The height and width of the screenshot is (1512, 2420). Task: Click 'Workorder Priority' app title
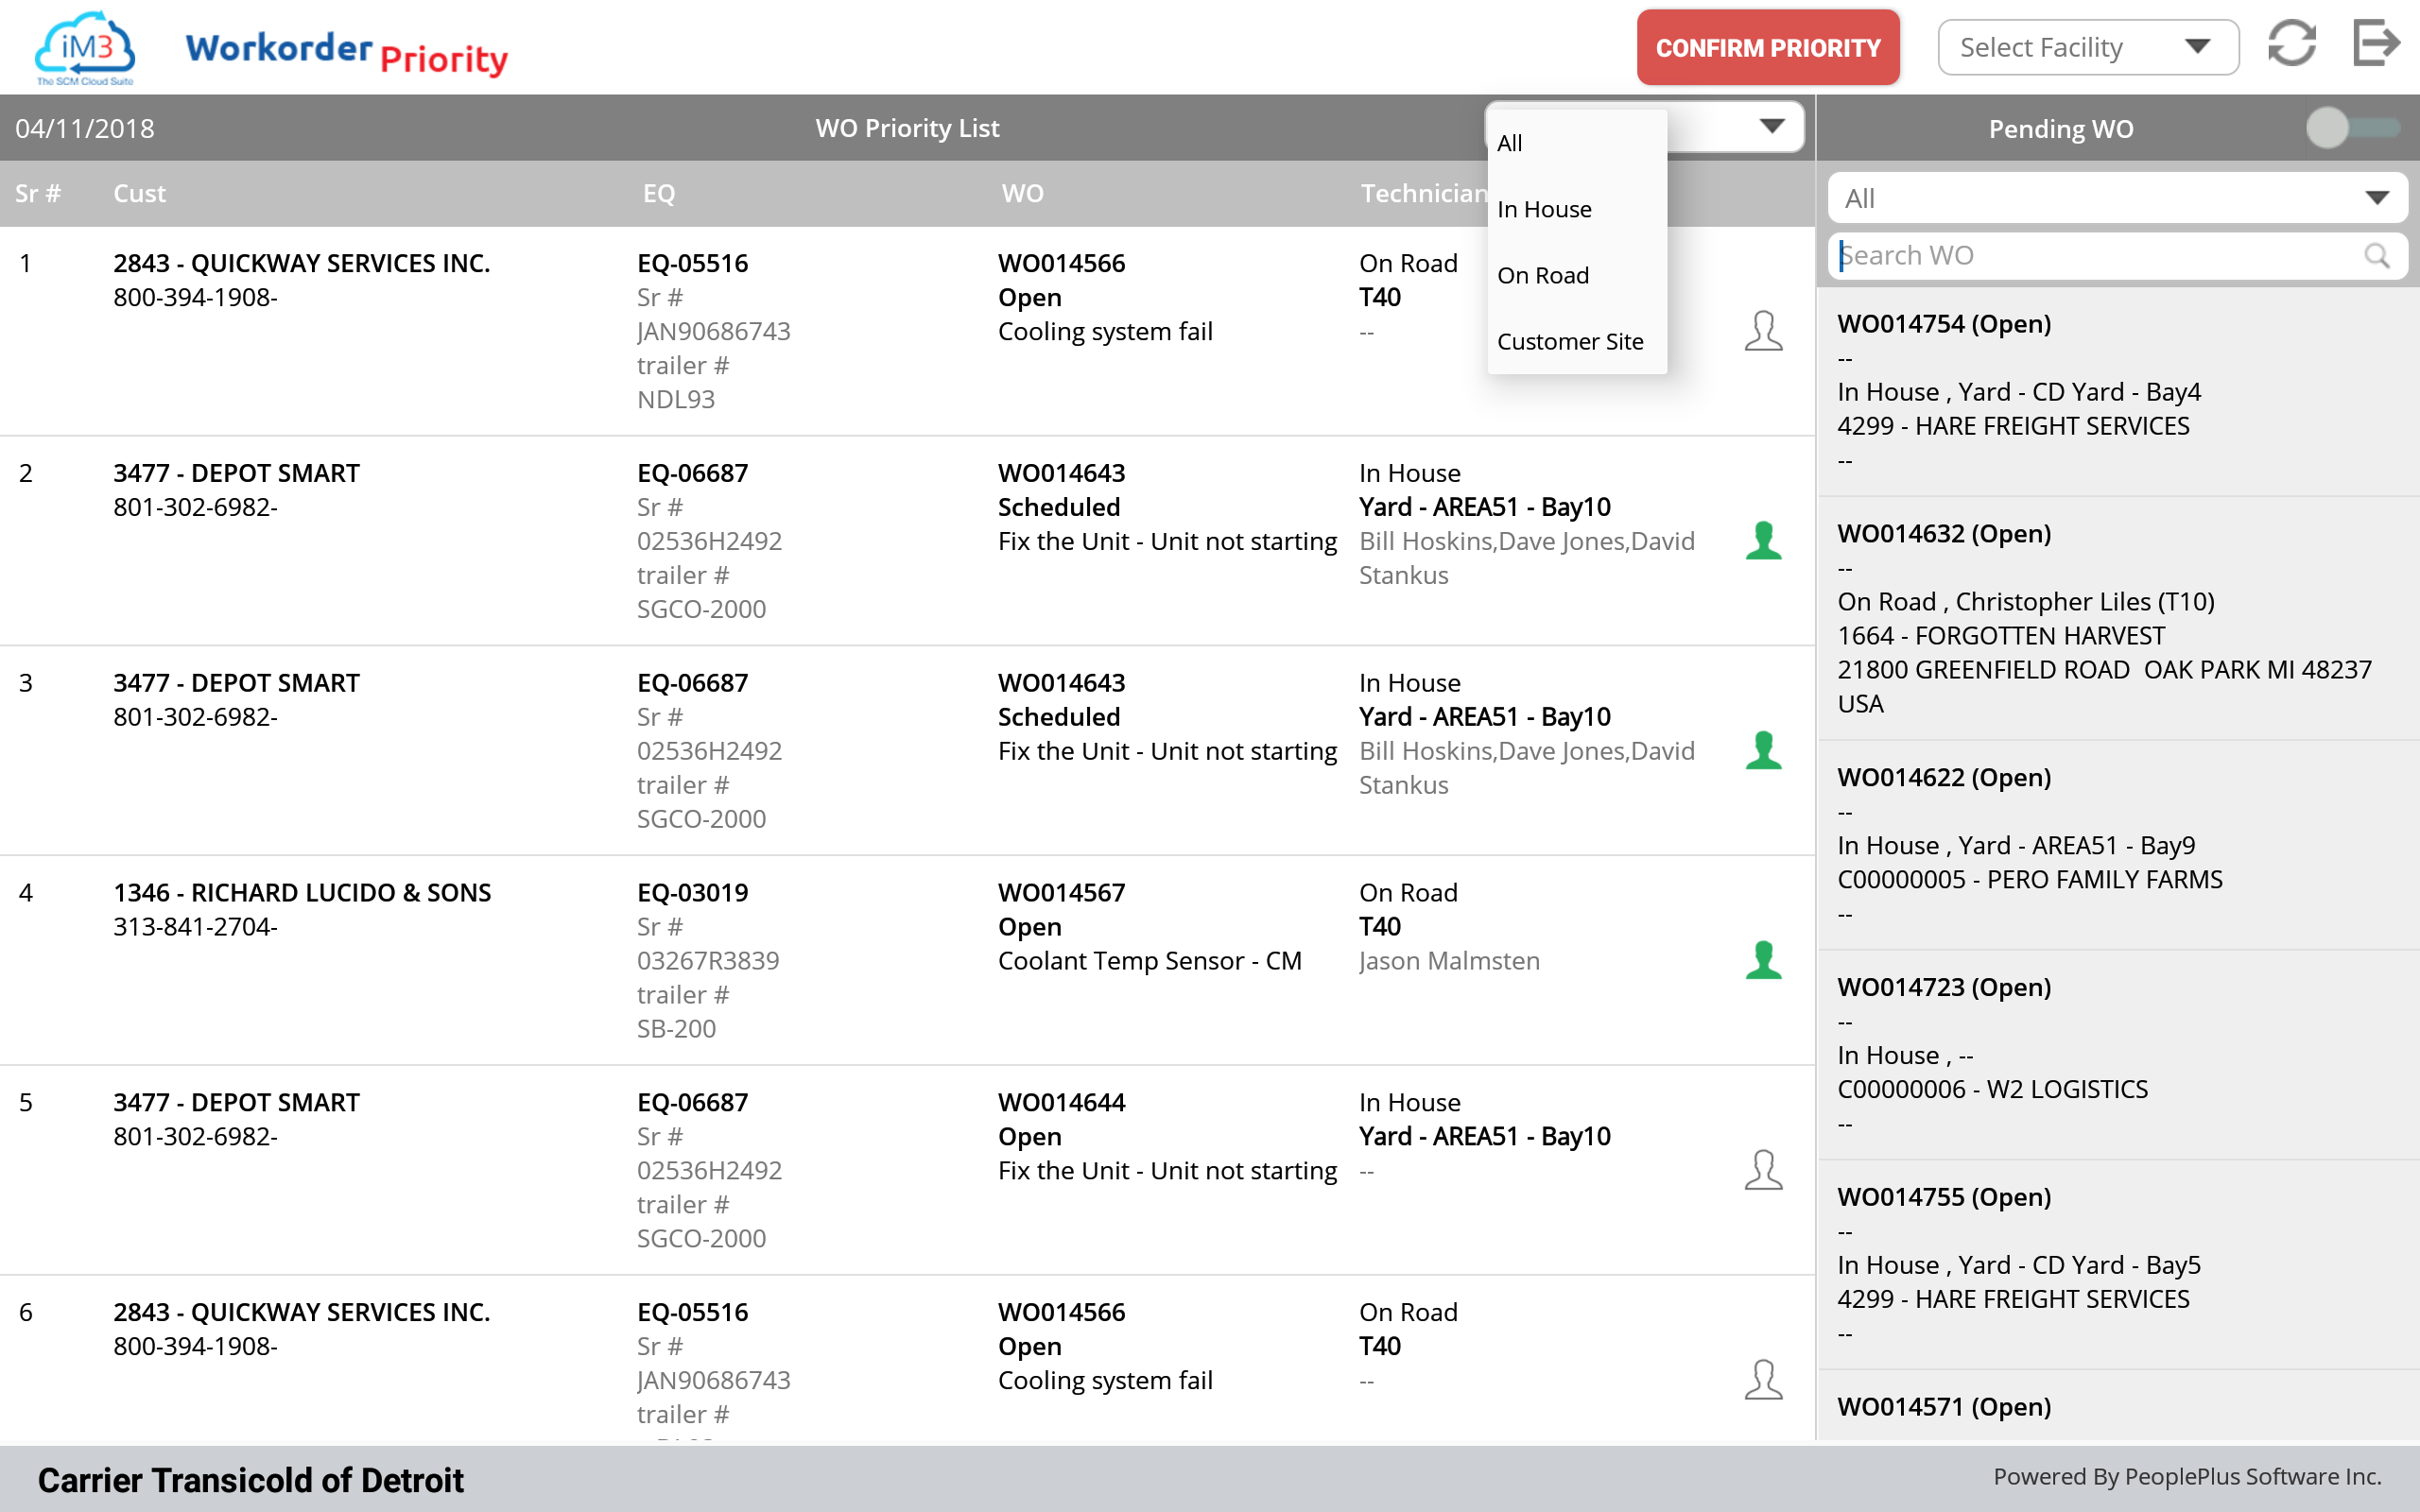347,52
